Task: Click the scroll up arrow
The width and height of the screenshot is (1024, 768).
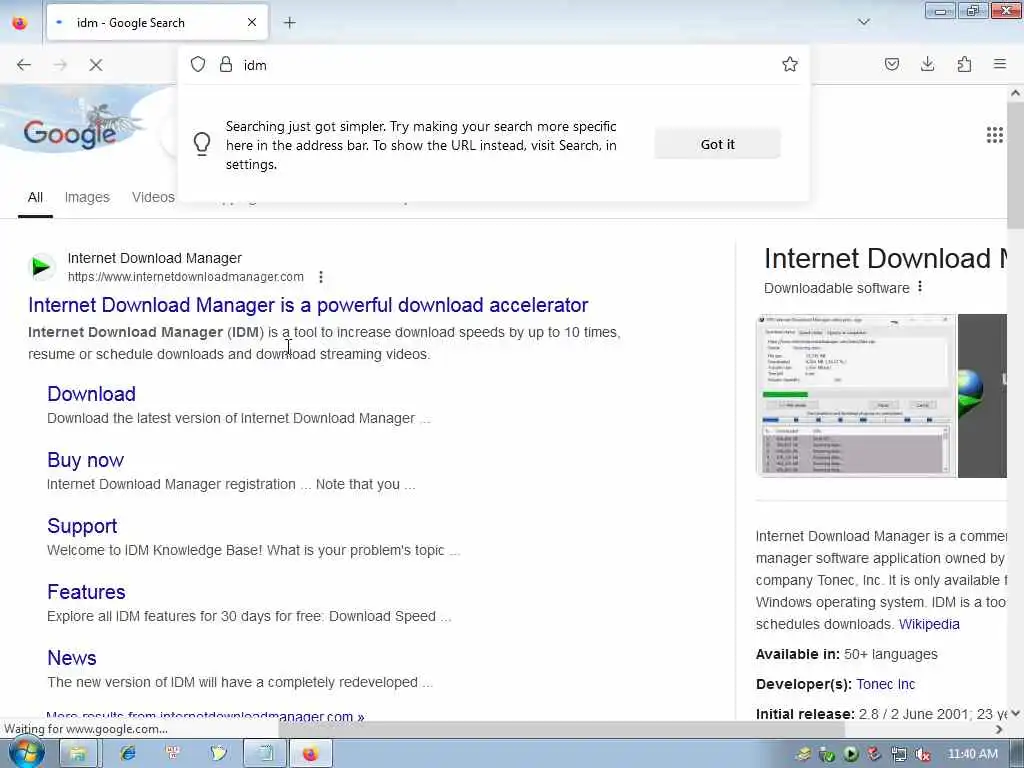Action: point(1015,93)
